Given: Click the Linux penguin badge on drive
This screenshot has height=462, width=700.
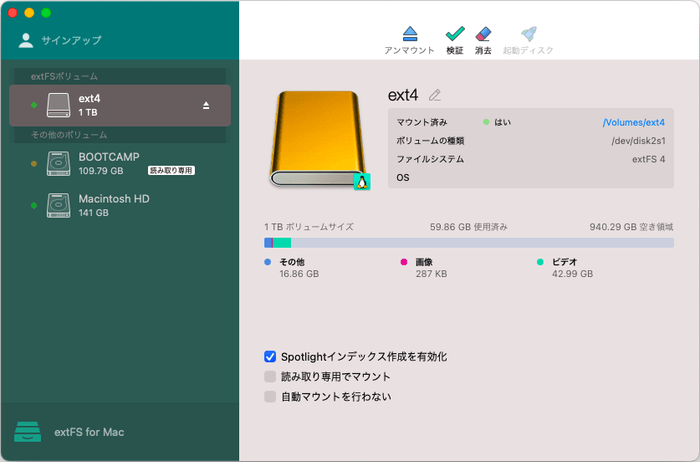Looking at the screenshot, I should coord(362,182).
